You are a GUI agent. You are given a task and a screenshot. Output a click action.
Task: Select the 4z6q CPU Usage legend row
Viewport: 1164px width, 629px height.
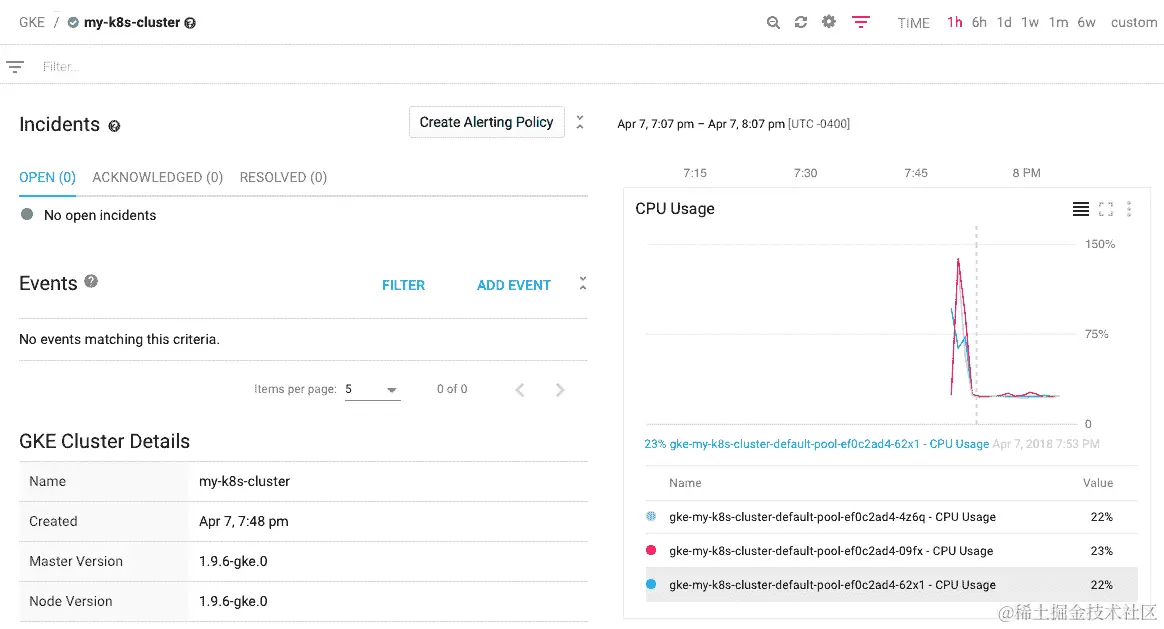tap(892, 517)
